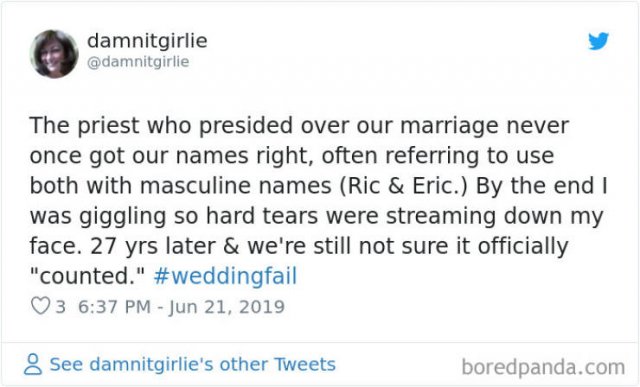Click the tweet's first line about the priest
The height and width of the screenshot is (387, 640).
(299, 125)
